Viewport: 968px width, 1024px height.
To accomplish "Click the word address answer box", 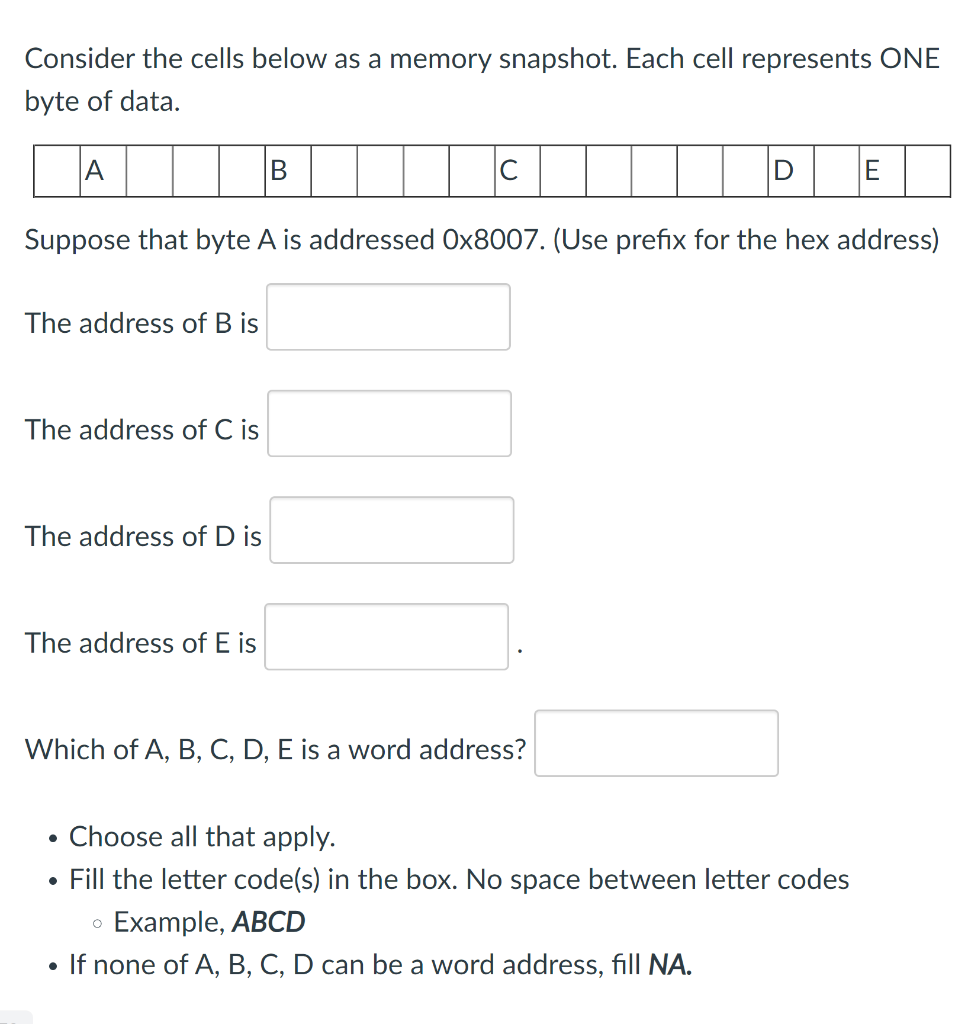I will coord(656,742).
